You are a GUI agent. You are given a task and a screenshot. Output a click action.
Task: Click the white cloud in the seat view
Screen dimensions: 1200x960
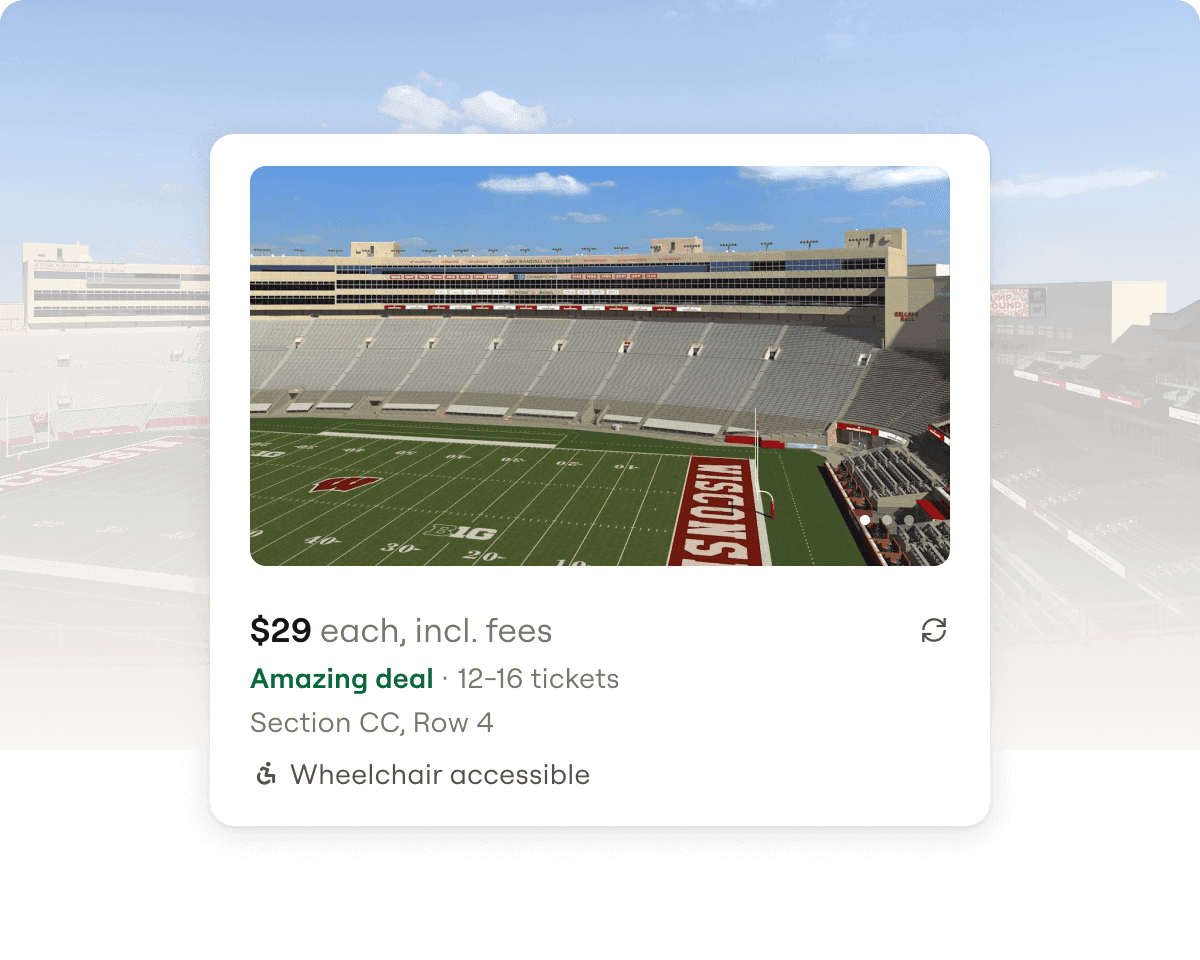(534, 183)
